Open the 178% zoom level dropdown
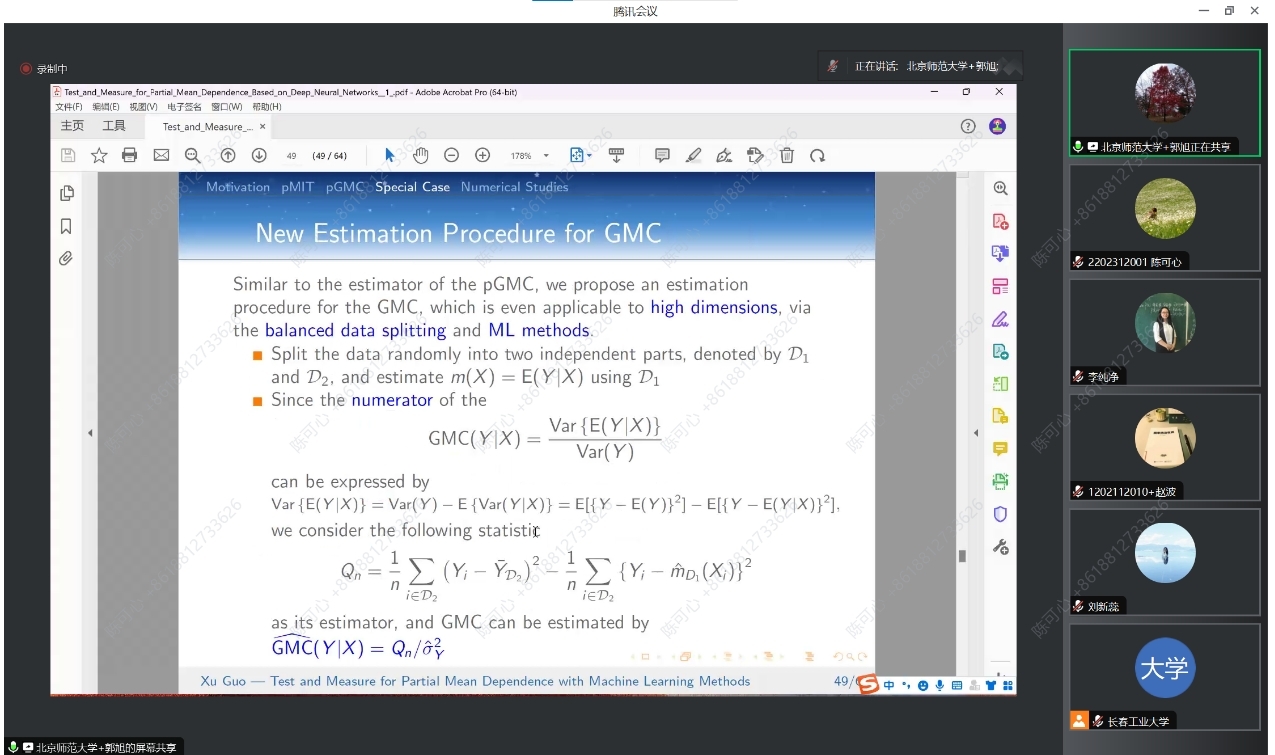Viewport: 1275px width, 755px height. click(546, 156)
